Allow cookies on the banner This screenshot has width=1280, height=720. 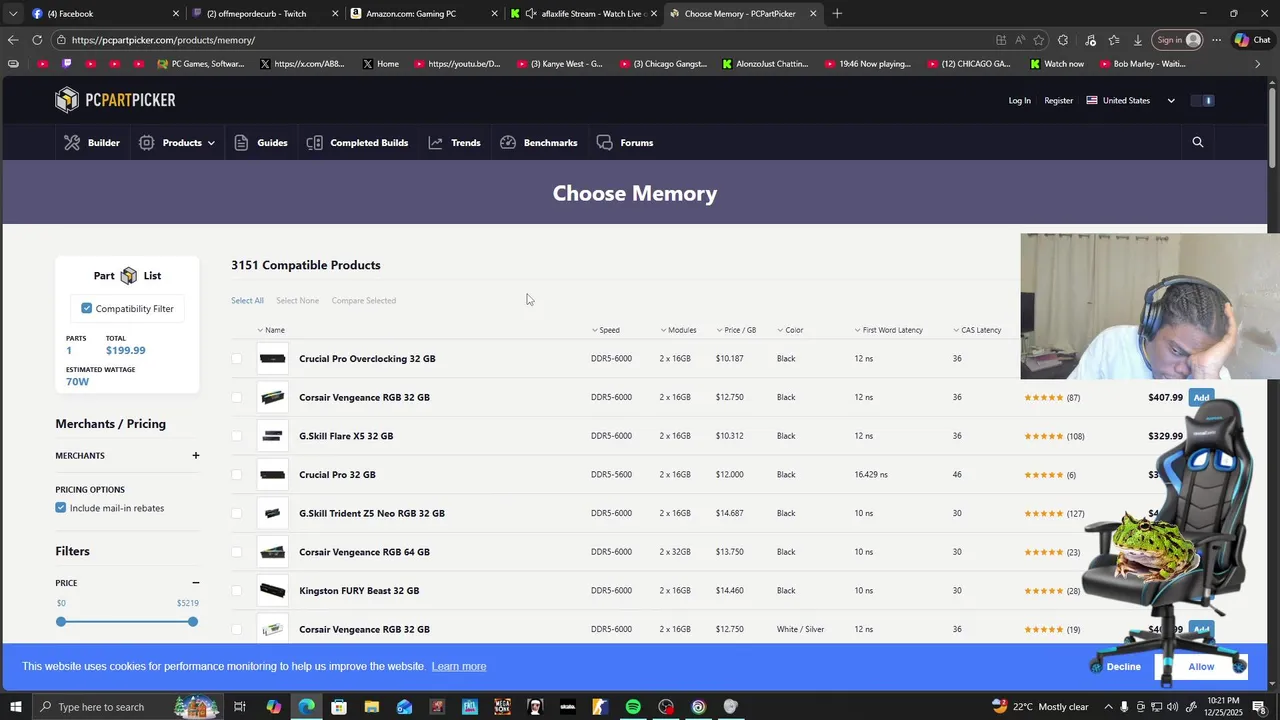pos(1201,667)
